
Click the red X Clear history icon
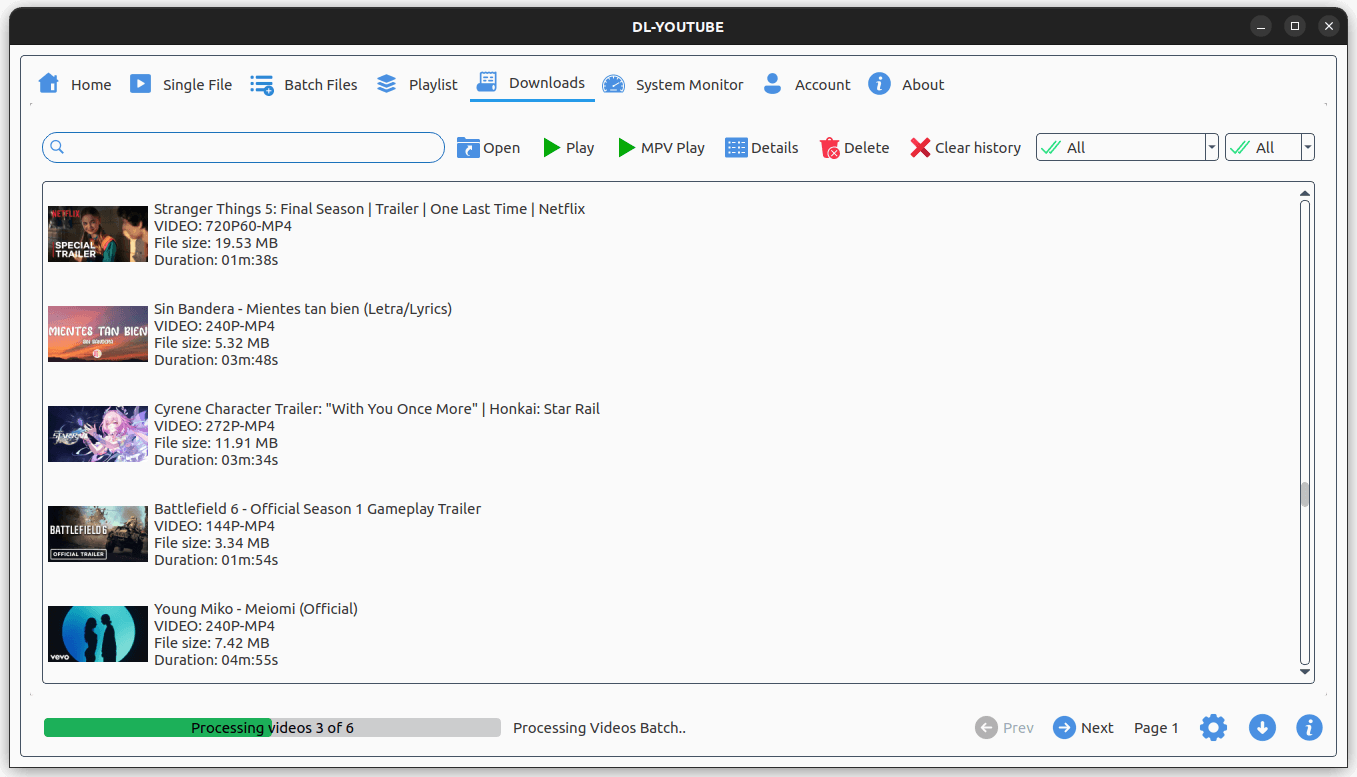point(921,148)
